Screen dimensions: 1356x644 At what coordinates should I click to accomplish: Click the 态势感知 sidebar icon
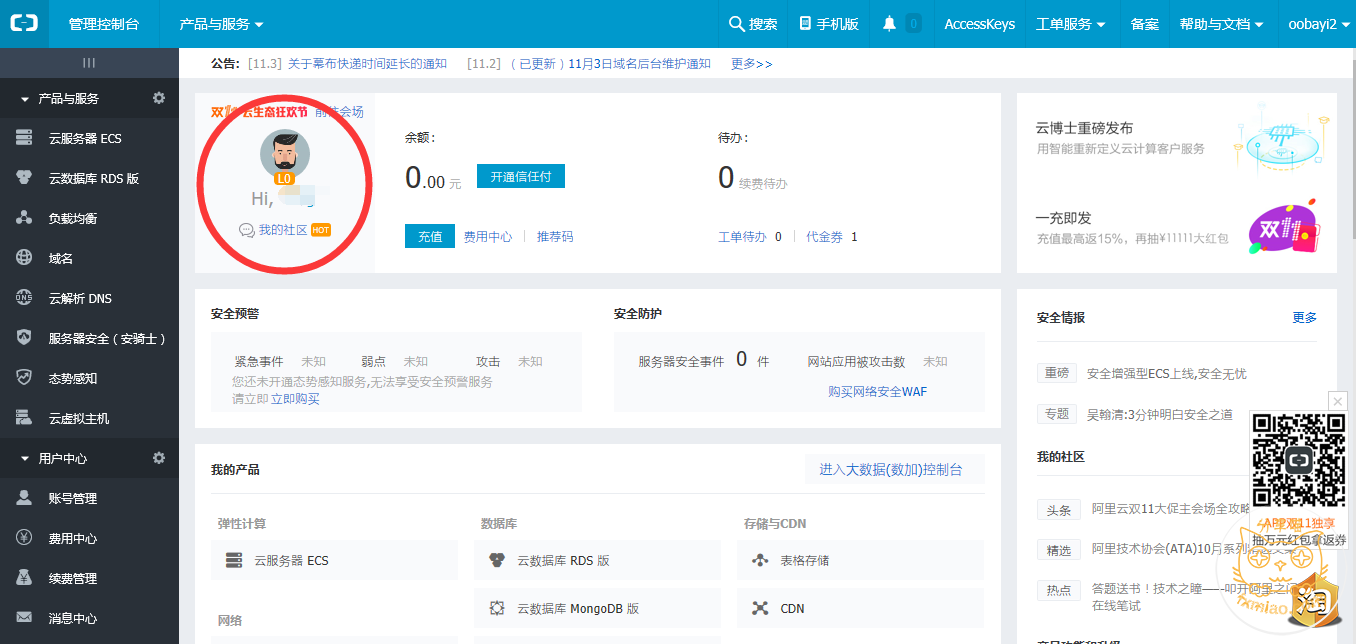pos(25,378)
